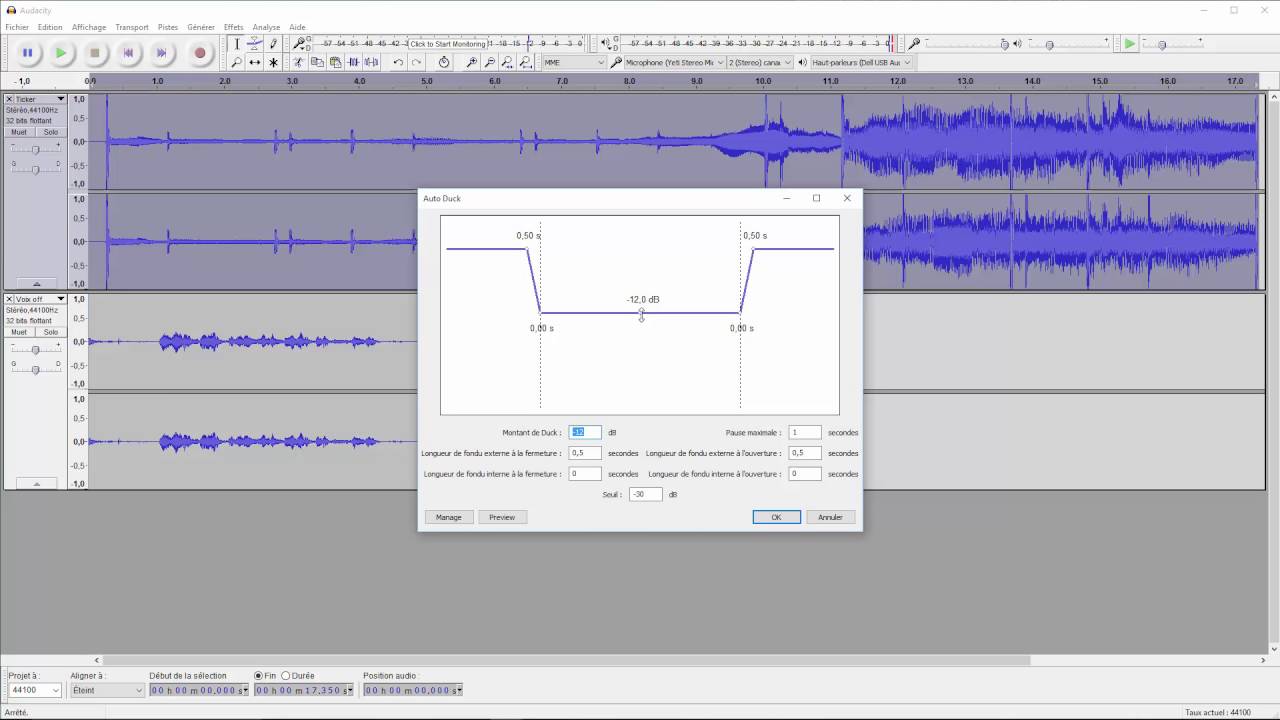Select the Zoom magnifier tool
Viewport: 1280px width, 720px height.
tap(236, 62)
